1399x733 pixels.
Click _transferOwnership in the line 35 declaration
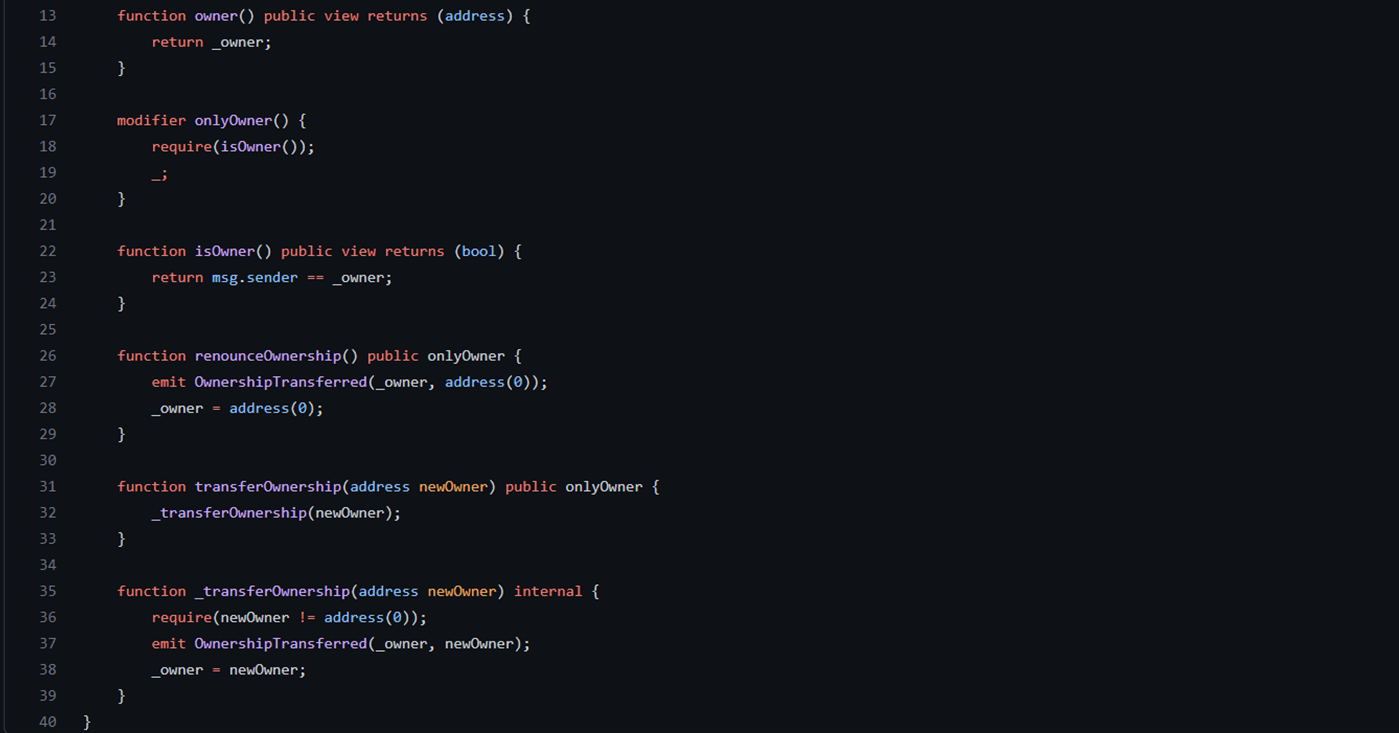272,592
